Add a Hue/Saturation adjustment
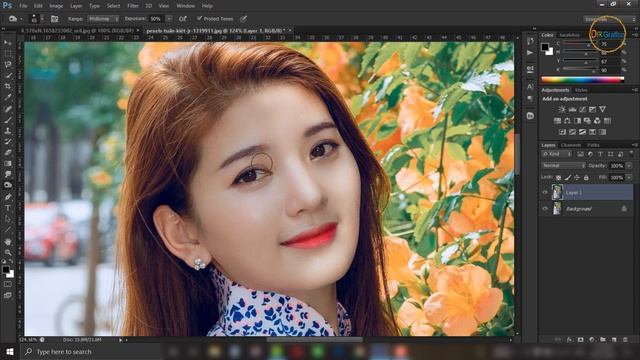Screen dimensions: 640x360 coord(557,121)
